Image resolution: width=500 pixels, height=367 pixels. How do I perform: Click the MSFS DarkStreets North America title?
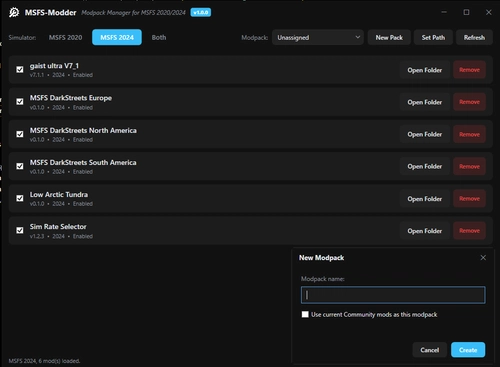coord(83,130)
